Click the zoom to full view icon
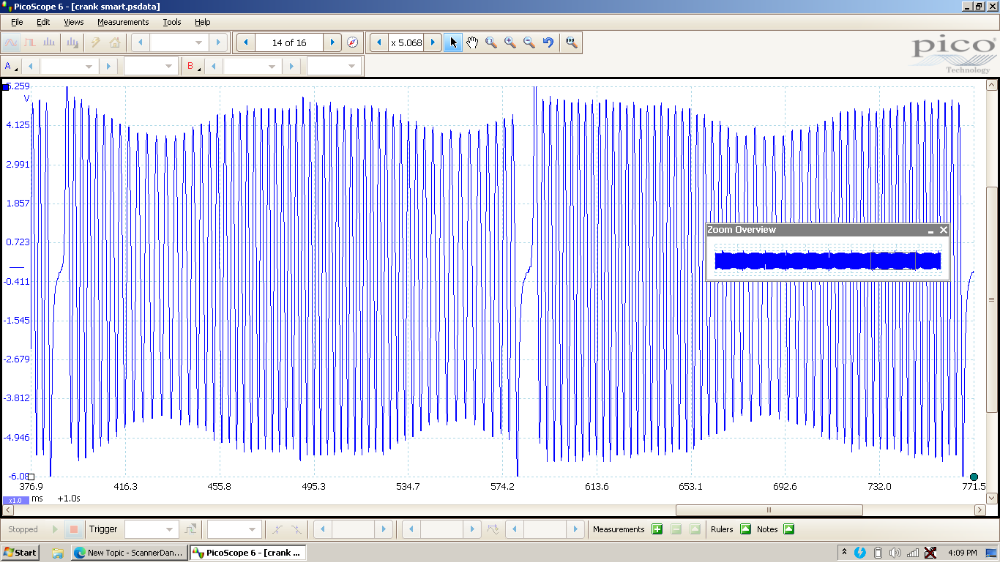This screenshot has height=562, width=1000. pos(571,43)
